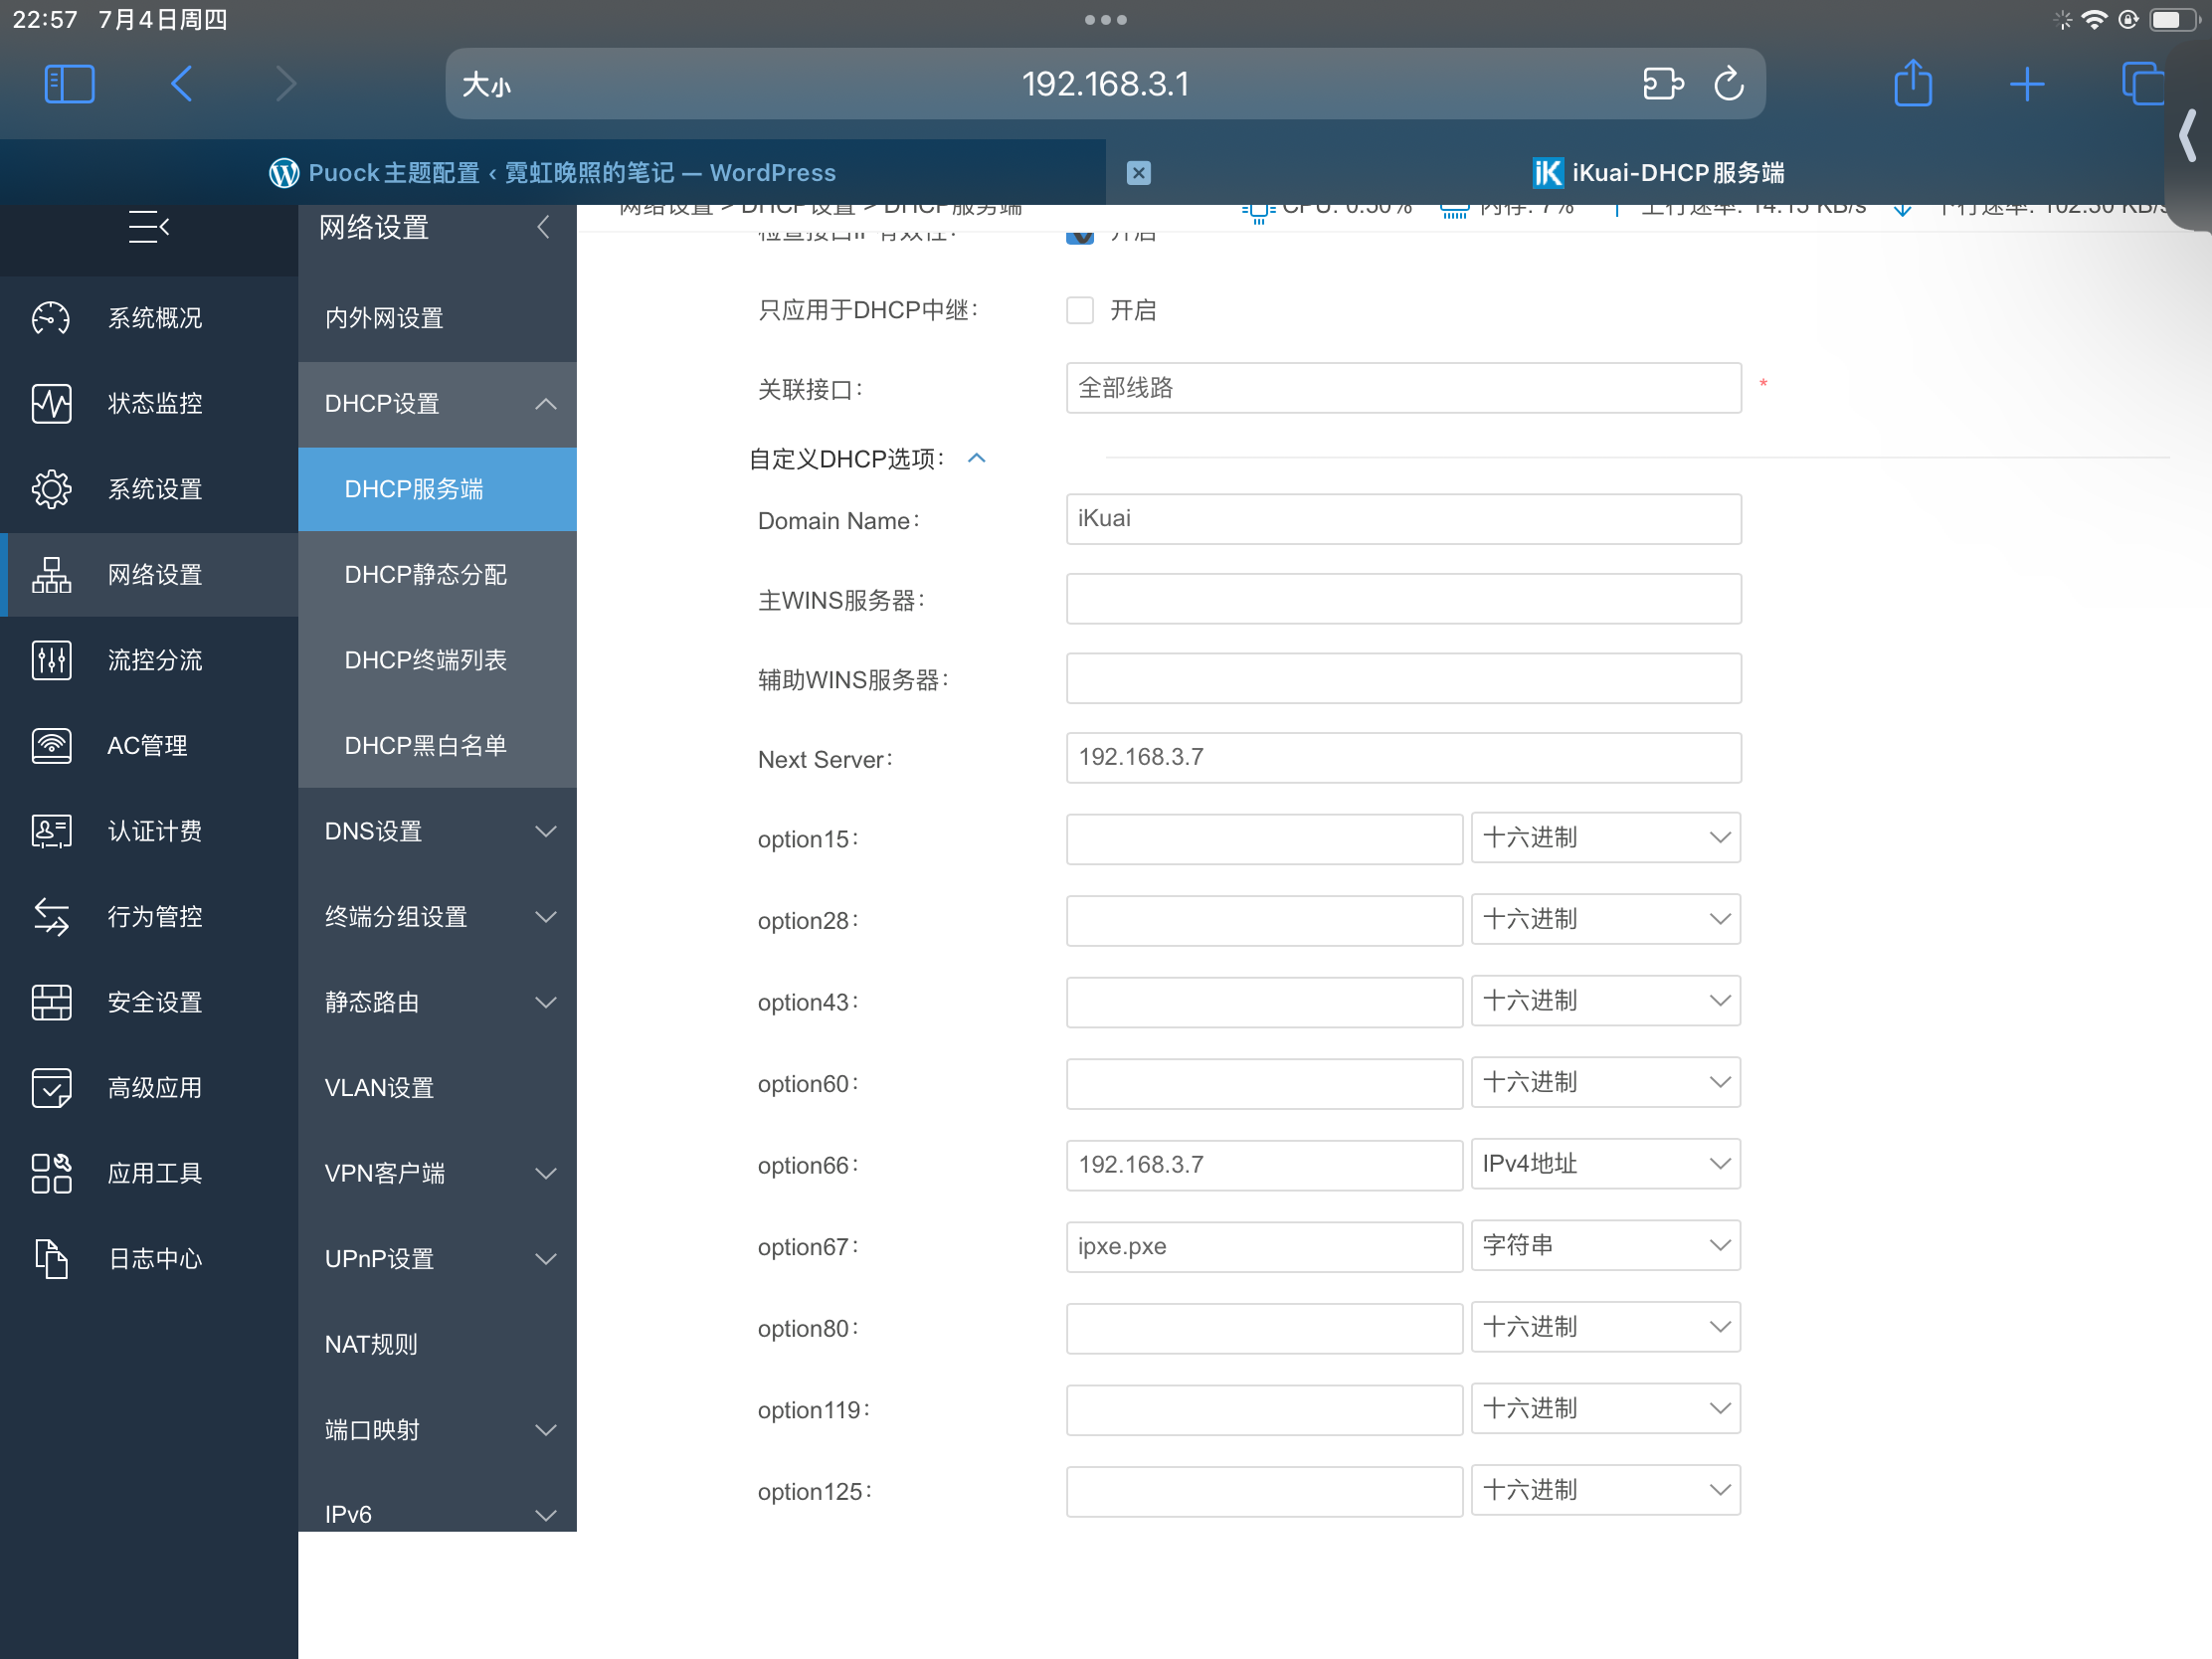Viewport: 2212px width, 1659px height.
Task: Open the 安全设置 firewall settings icon
Action: pyautogui.click(x=51, y=1002)
